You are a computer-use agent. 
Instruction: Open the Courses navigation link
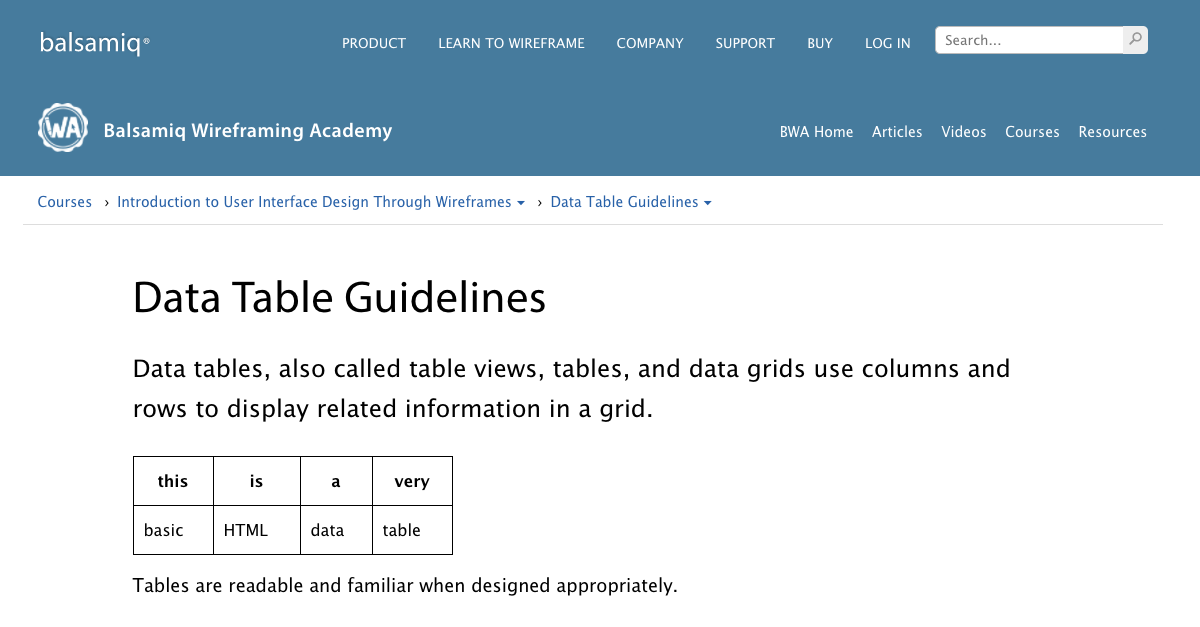pyautogui.click(x=1032, y=131)
